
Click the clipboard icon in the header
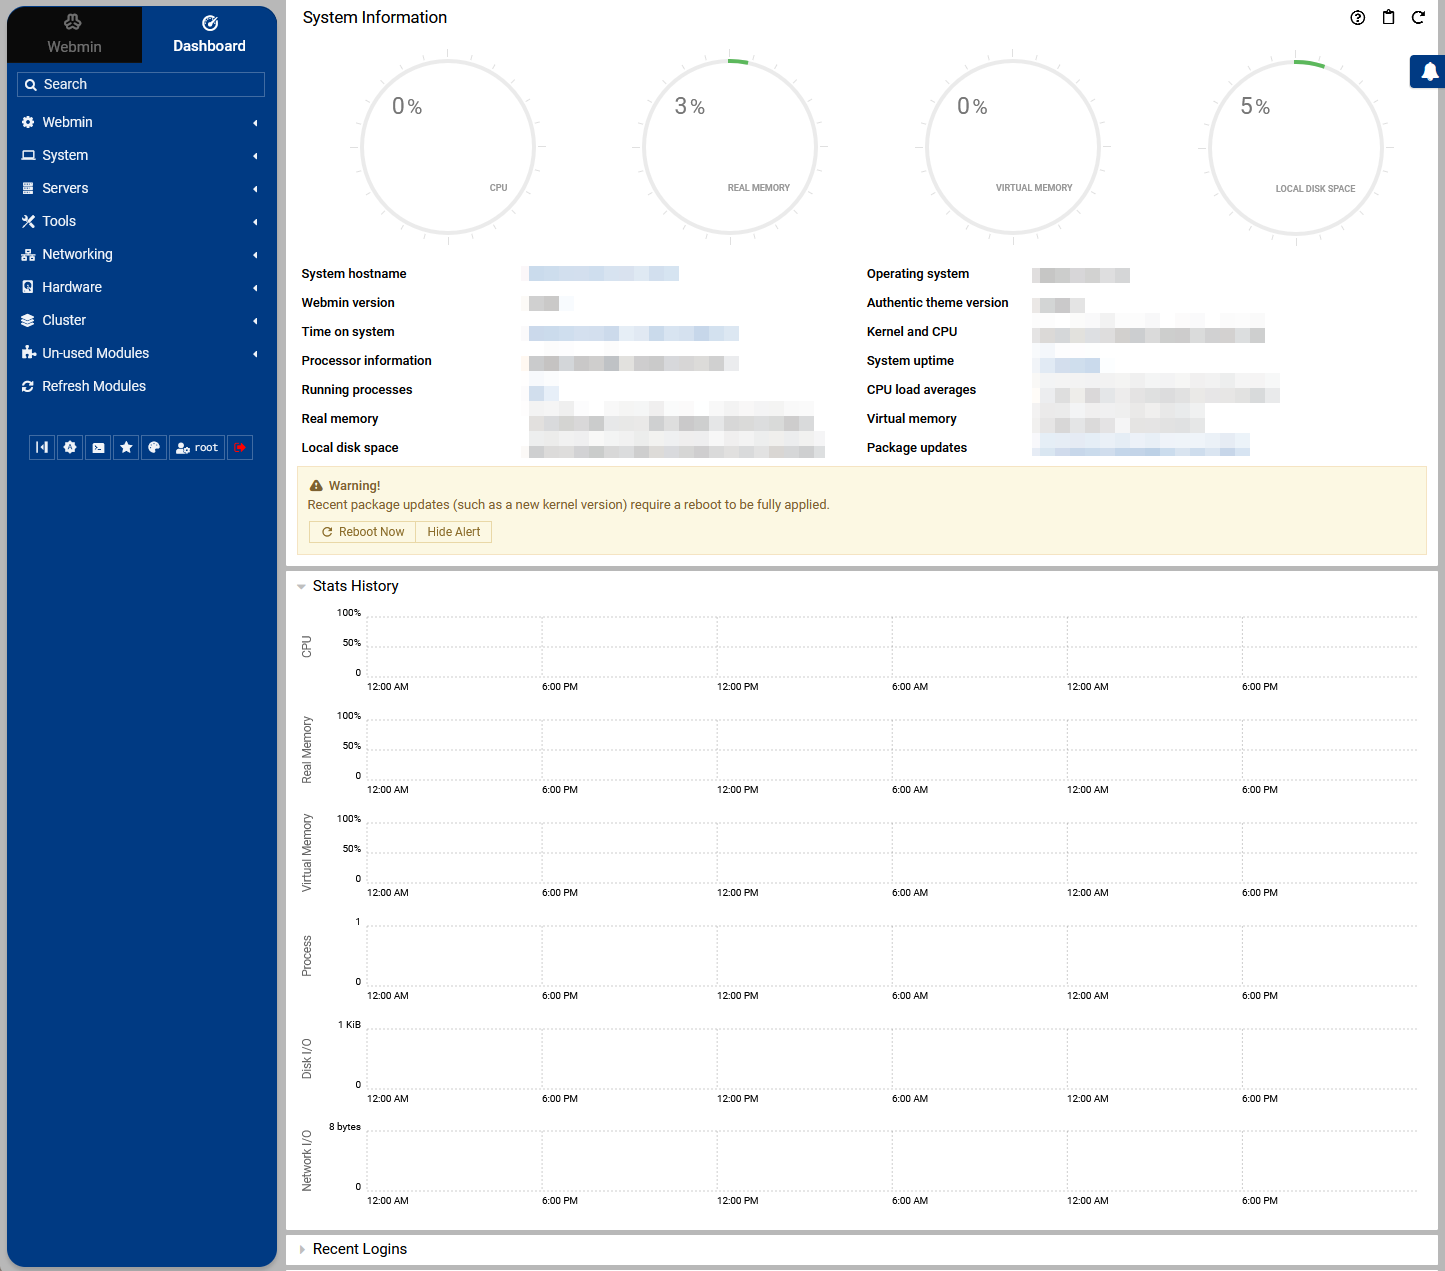click(x=1388, y=18)
